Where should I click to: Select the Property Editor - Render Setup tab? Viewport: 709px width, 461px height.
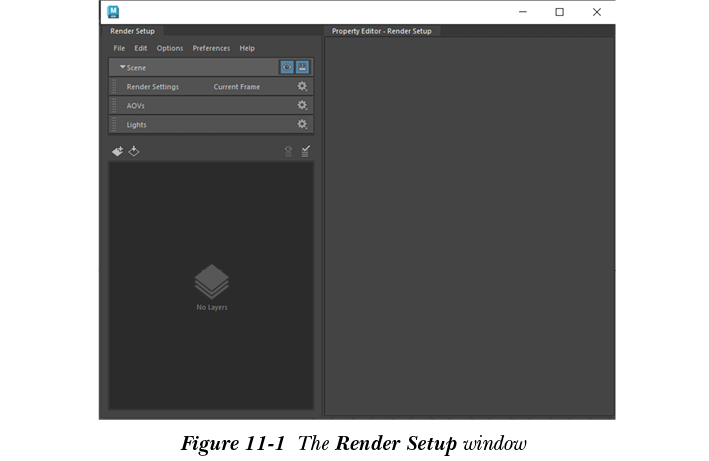coord(382,31)
